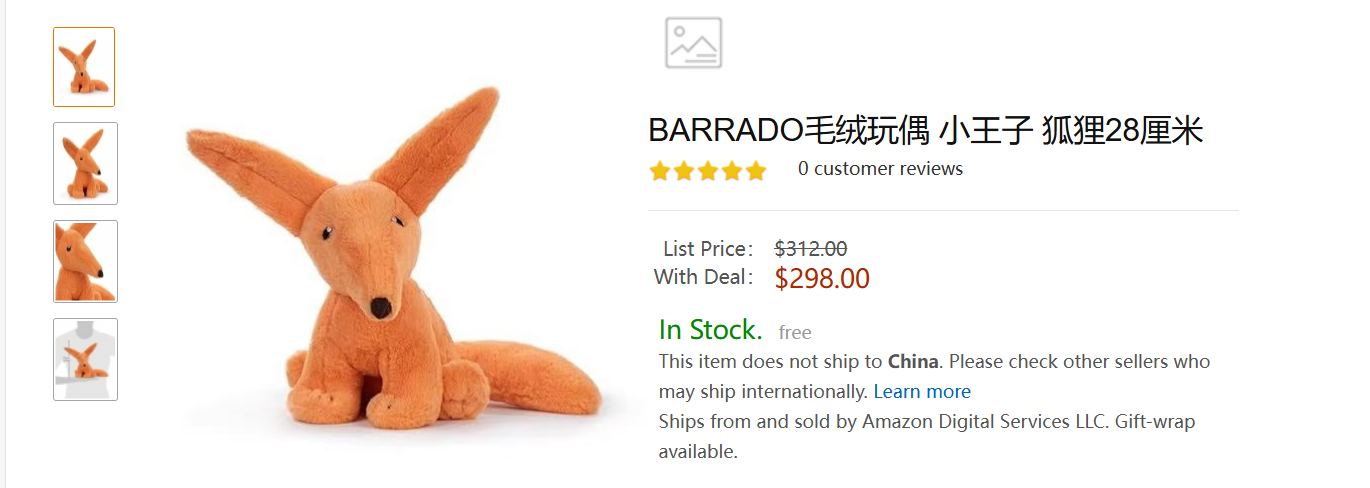Click the third rating star
Image resolution: width=1370 pixels, height=488 pixels.
pos(708,171)
